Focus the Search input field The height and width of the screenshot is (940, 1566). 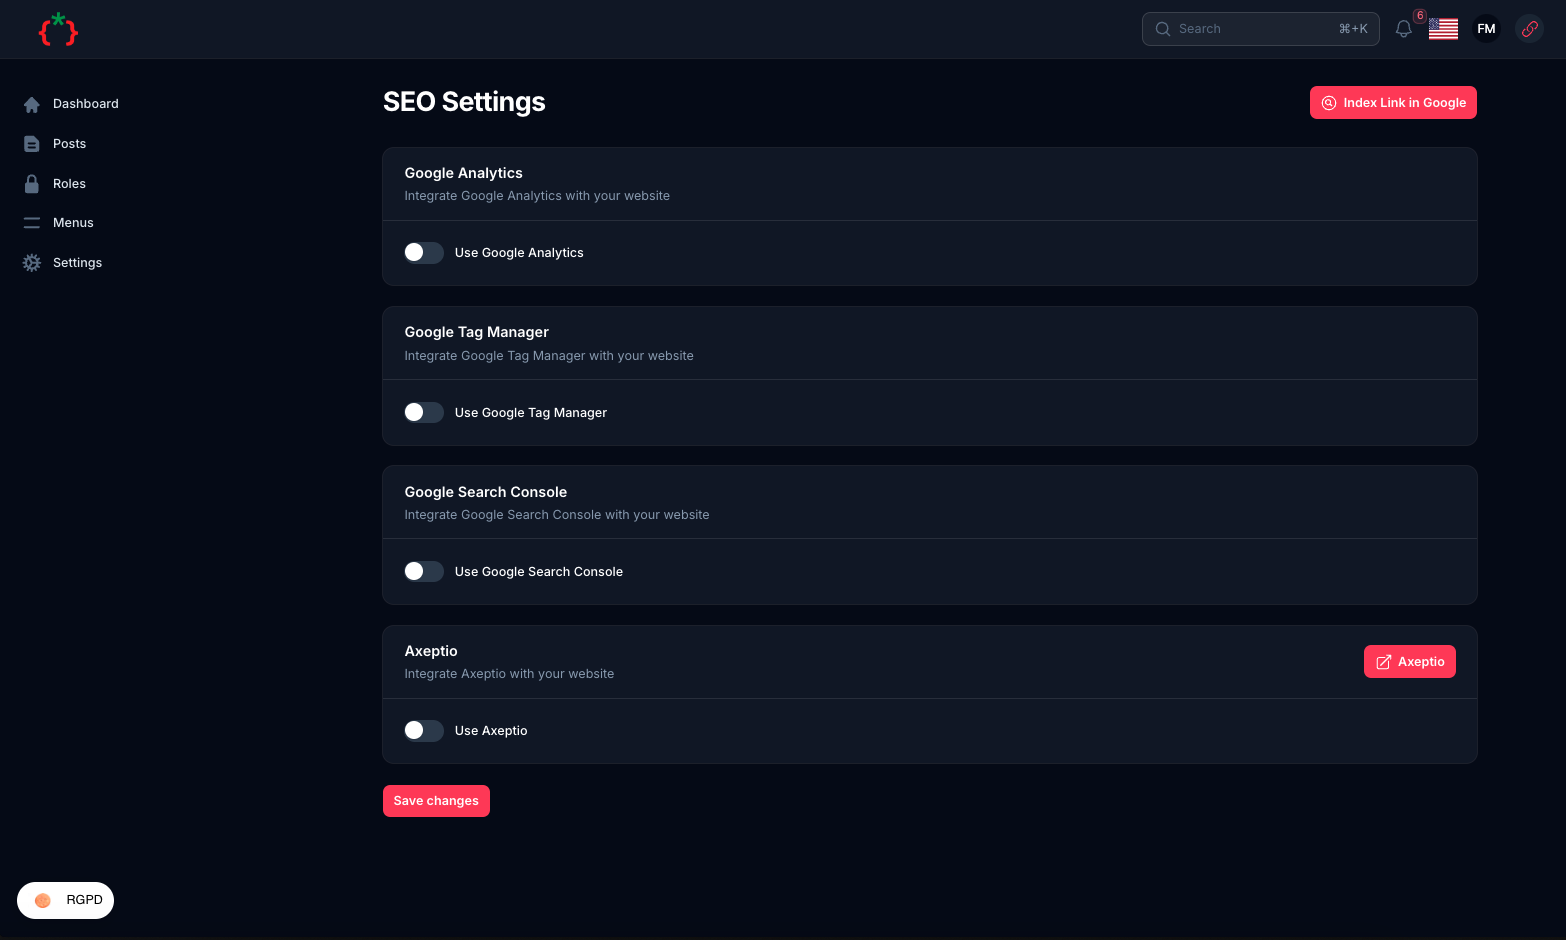tap(1260, 29)
